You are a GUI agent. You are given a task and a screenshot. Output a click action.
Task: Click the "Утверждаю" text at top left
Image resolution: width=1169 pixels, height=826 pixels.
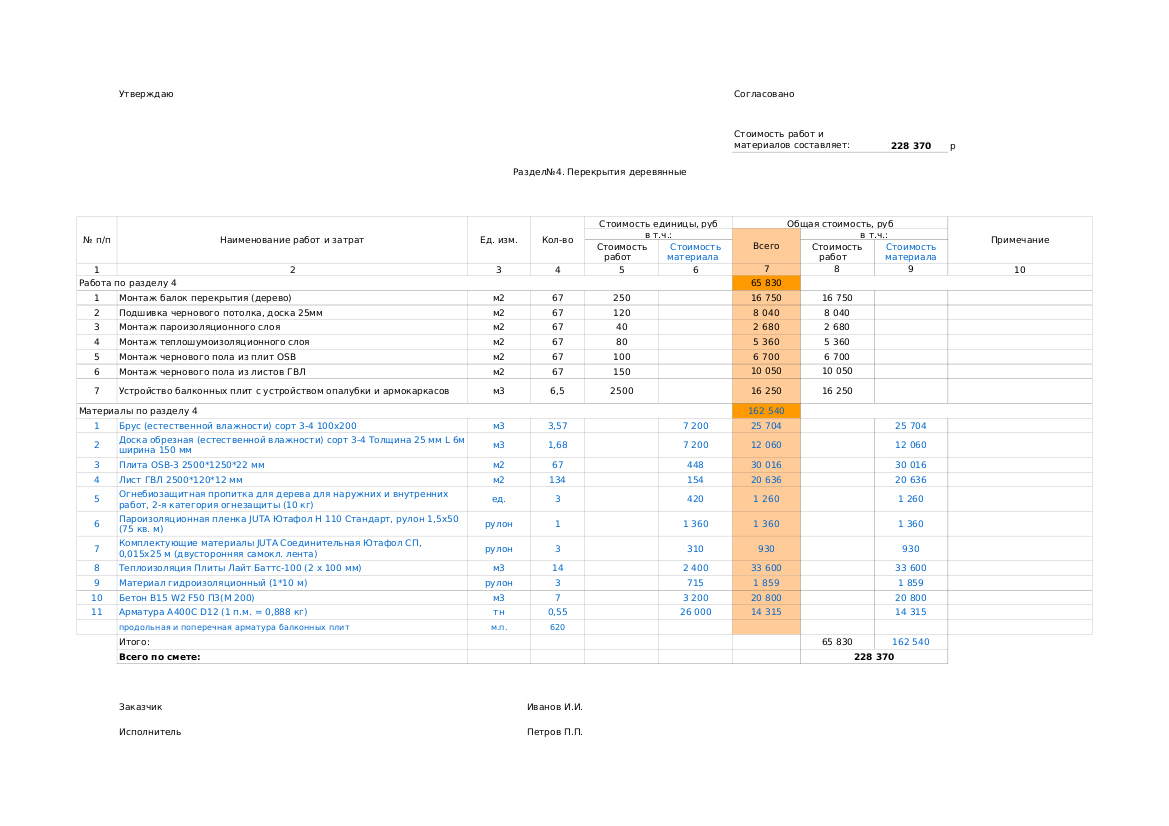coord(146,94)
